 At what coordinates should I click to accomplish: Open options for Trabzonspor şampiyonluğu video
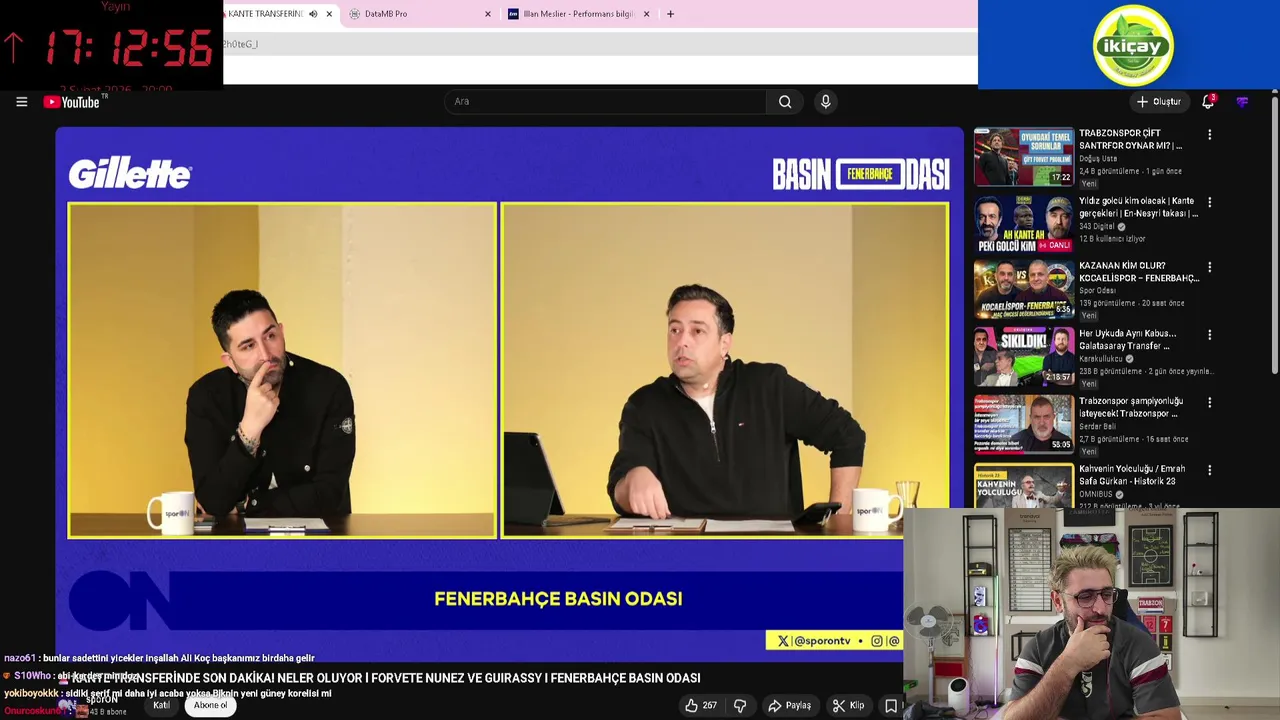(1209, 402)
